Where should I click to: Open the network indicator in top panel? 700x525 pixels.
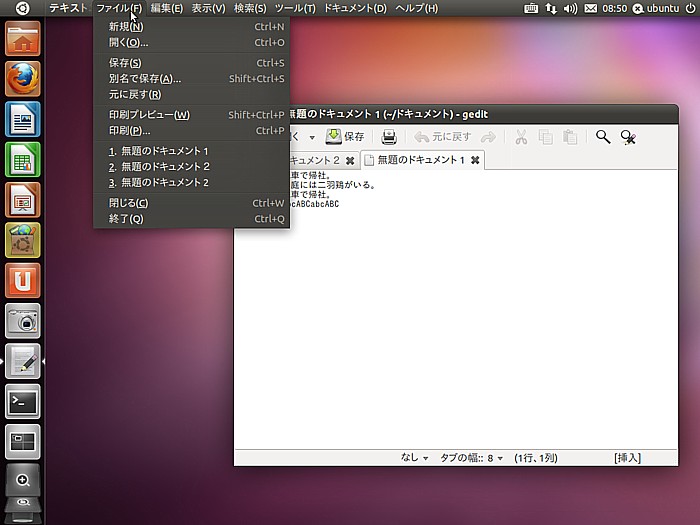click(551, 8)
